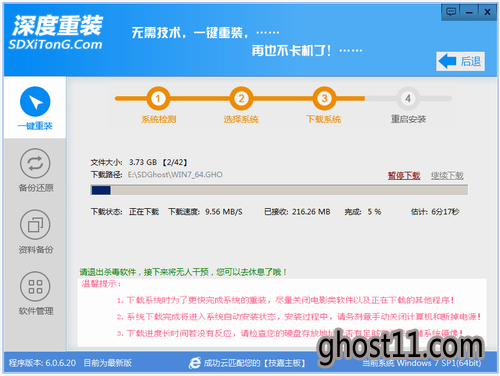Click the 继续下载 link
Screen dimensions: 500x376
(x=447, y=175)
